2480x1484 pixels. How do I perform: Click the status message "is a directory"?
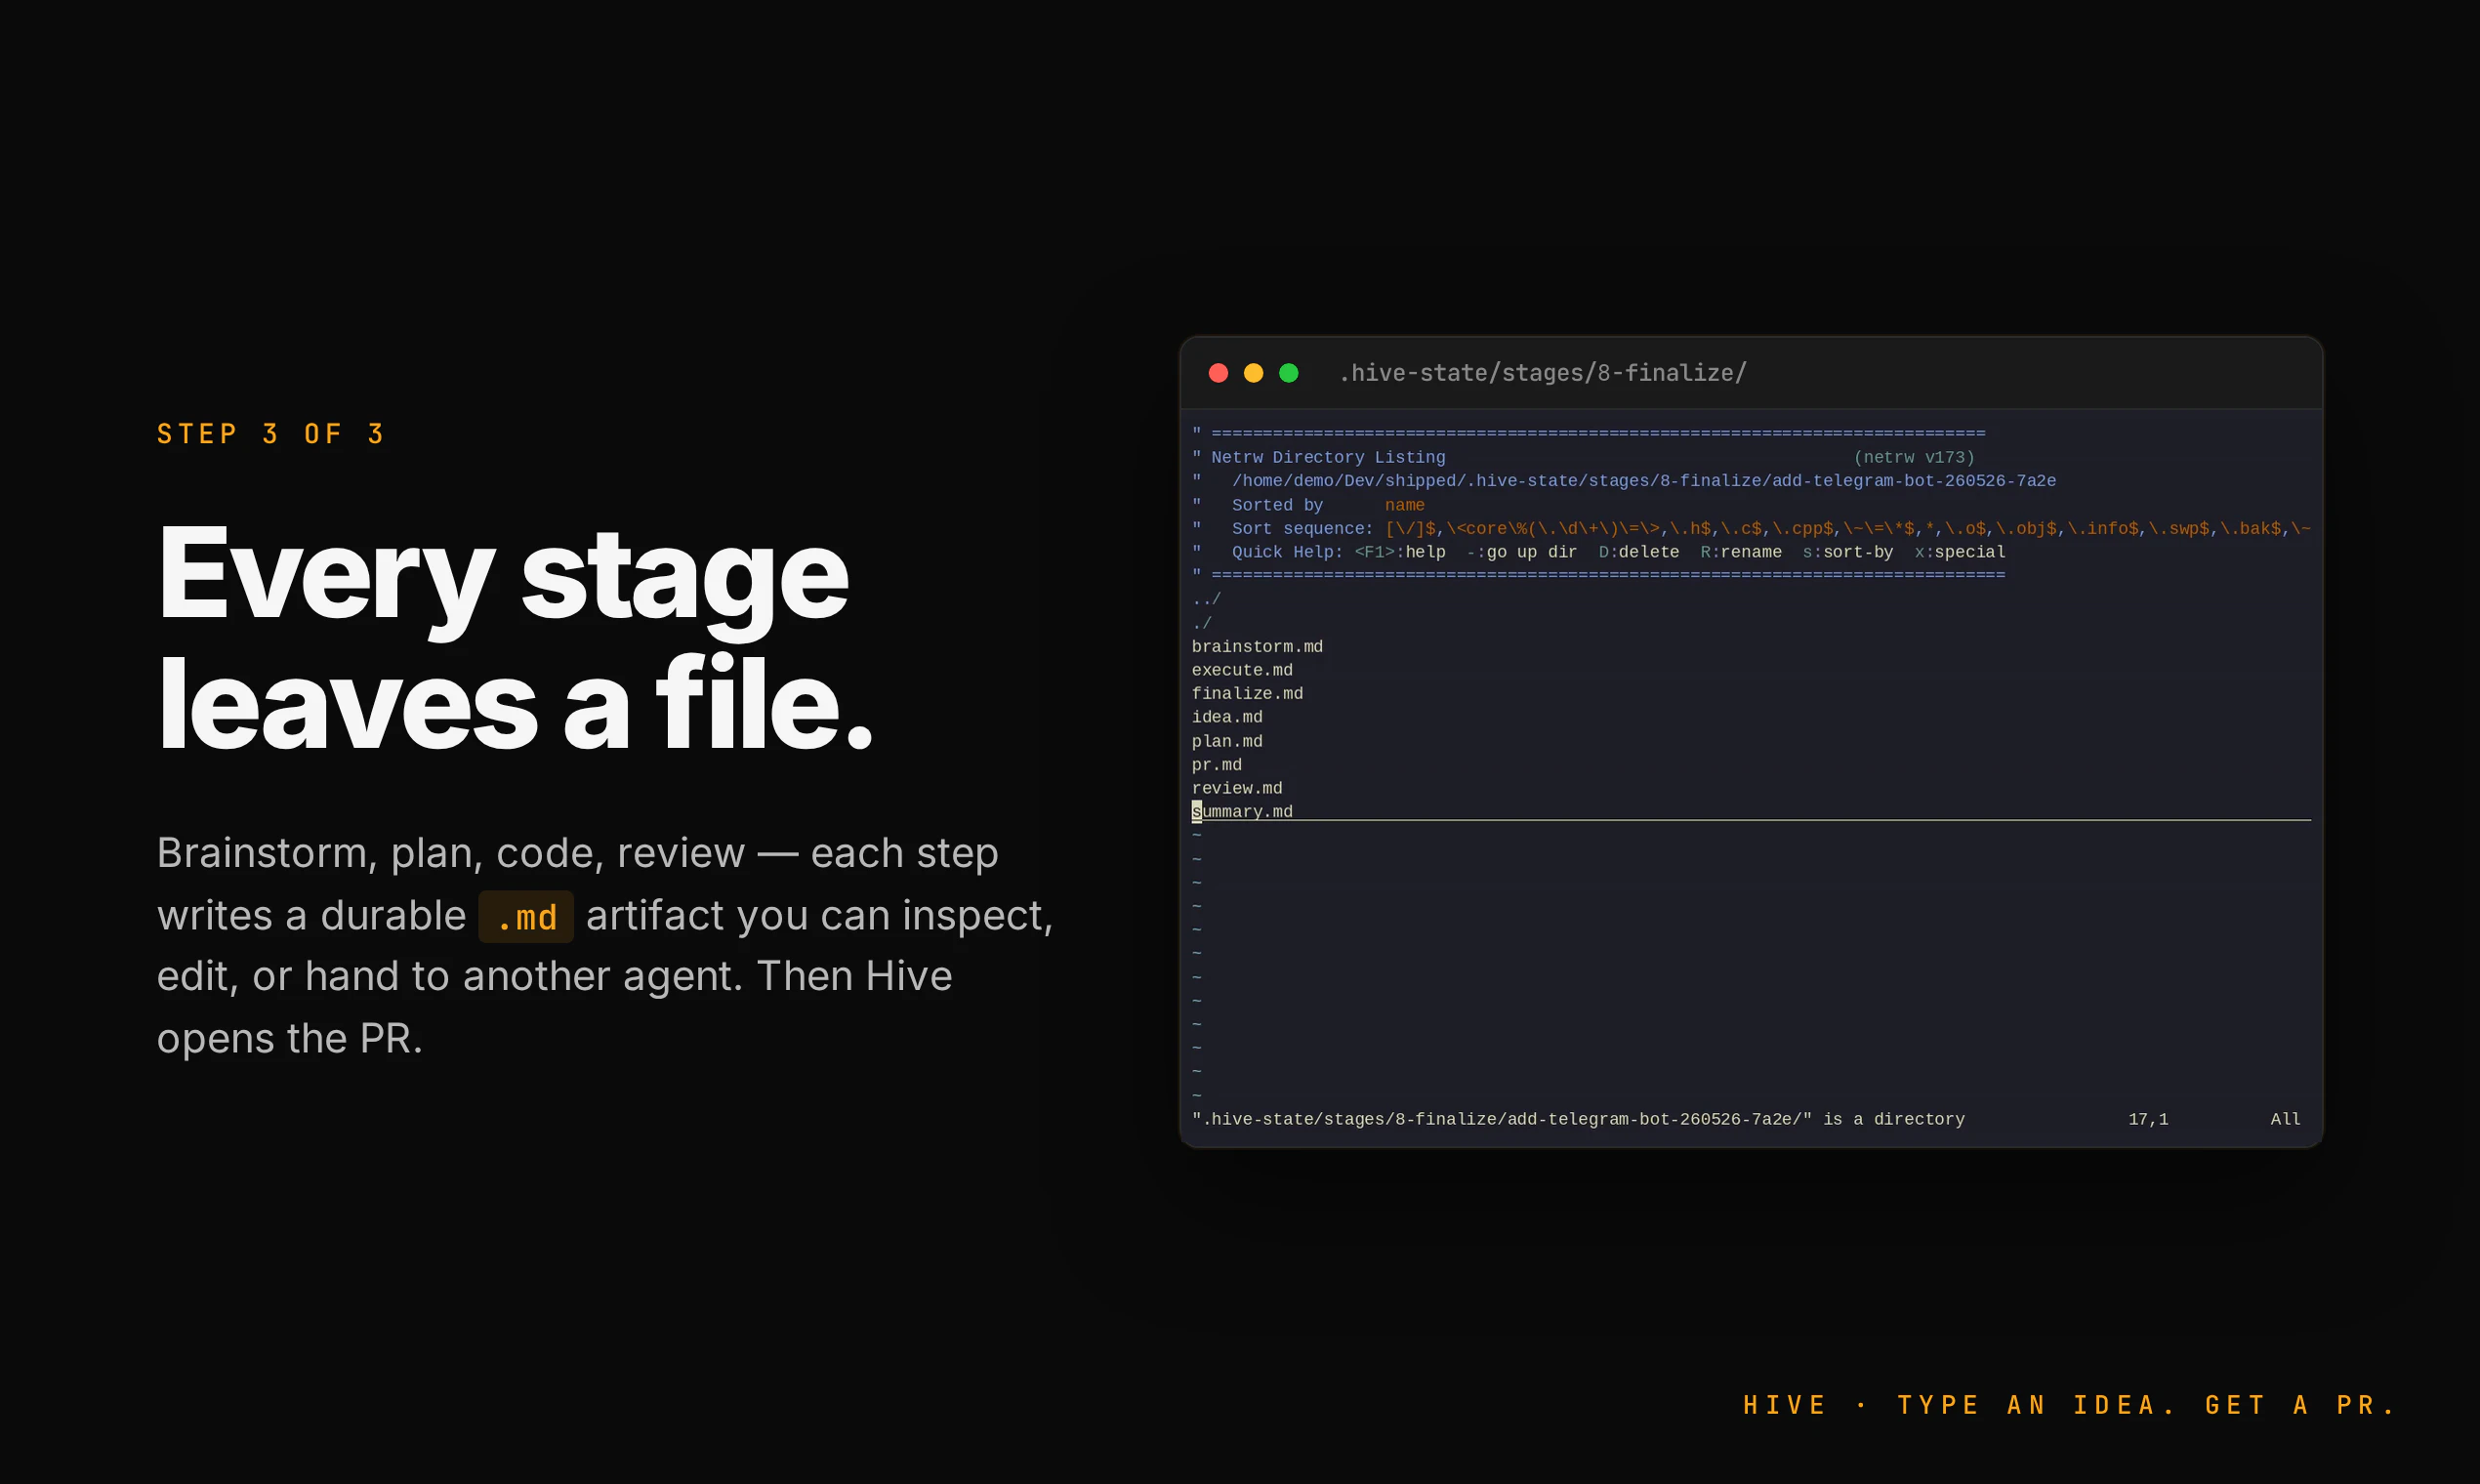coord(1894,1119)
